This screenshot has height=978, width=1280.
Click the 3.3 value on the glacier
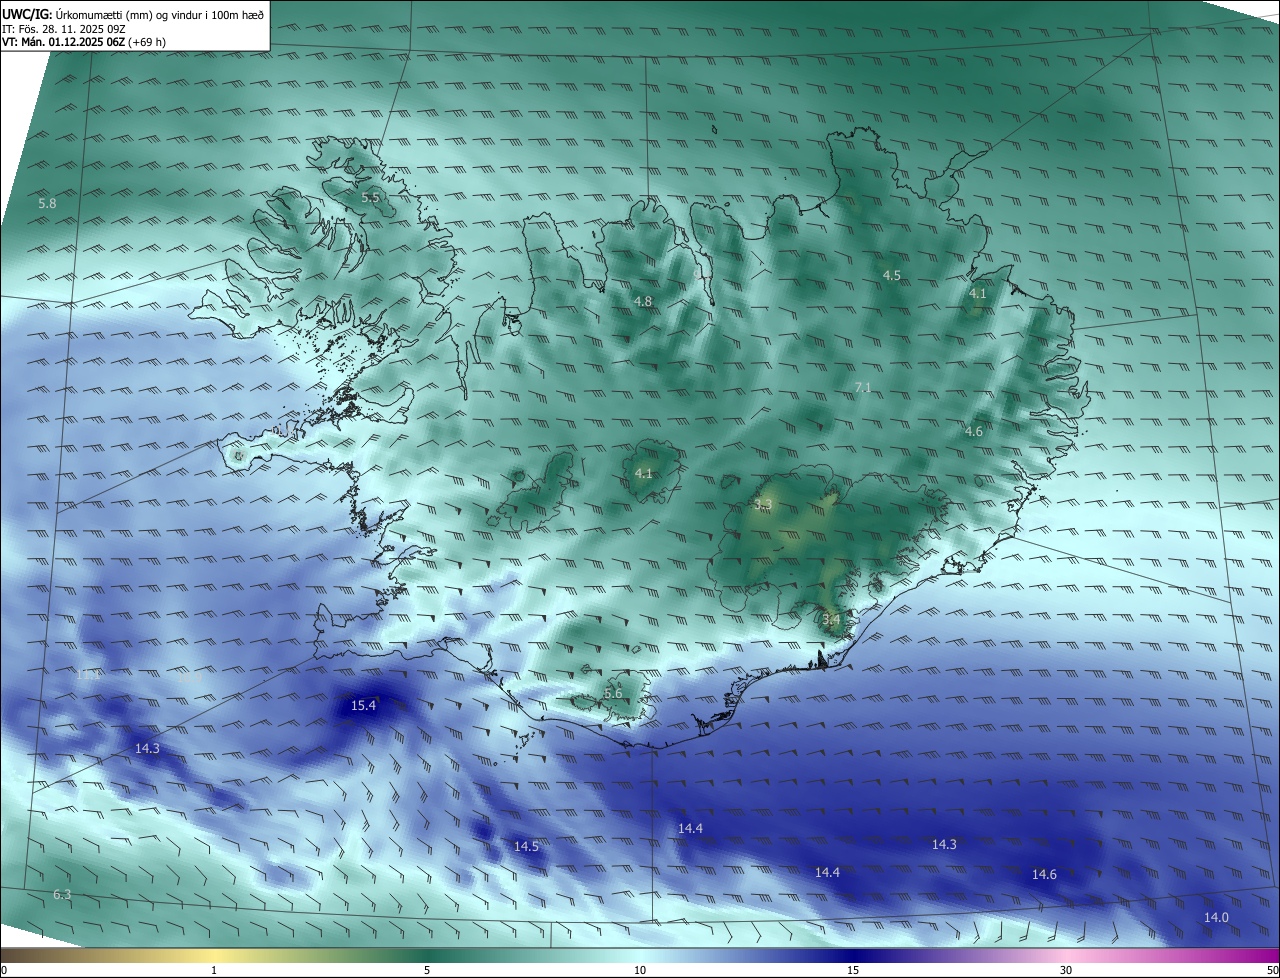click(763, 505)
